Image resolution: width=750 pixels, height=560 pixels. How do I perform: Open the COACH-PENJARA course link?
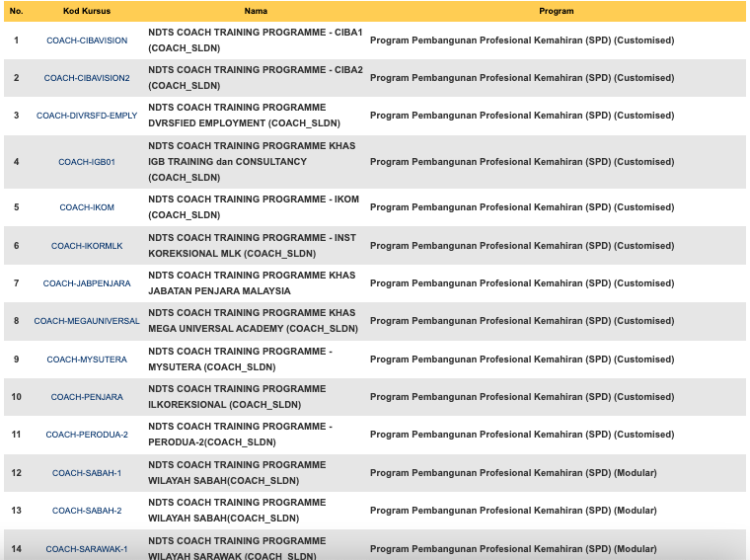(x=87, y=397)
